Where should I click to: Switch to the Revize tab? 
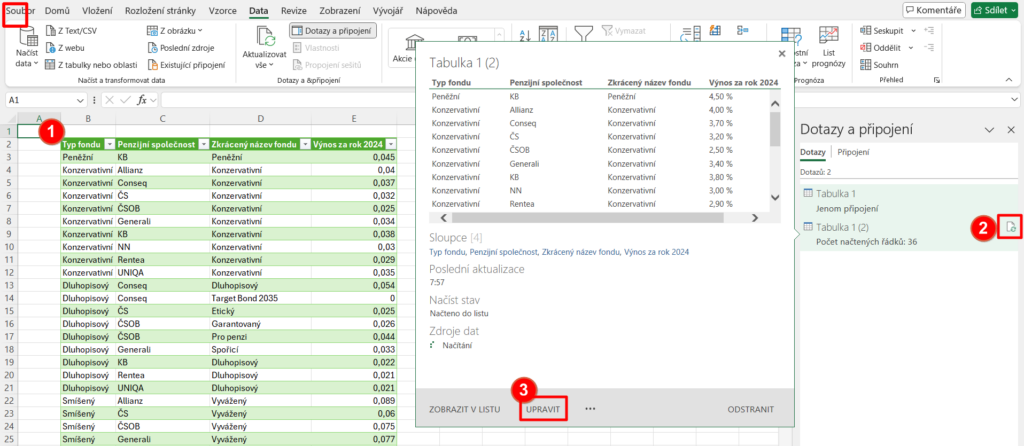pyautogui.click(x=294, y=11)
